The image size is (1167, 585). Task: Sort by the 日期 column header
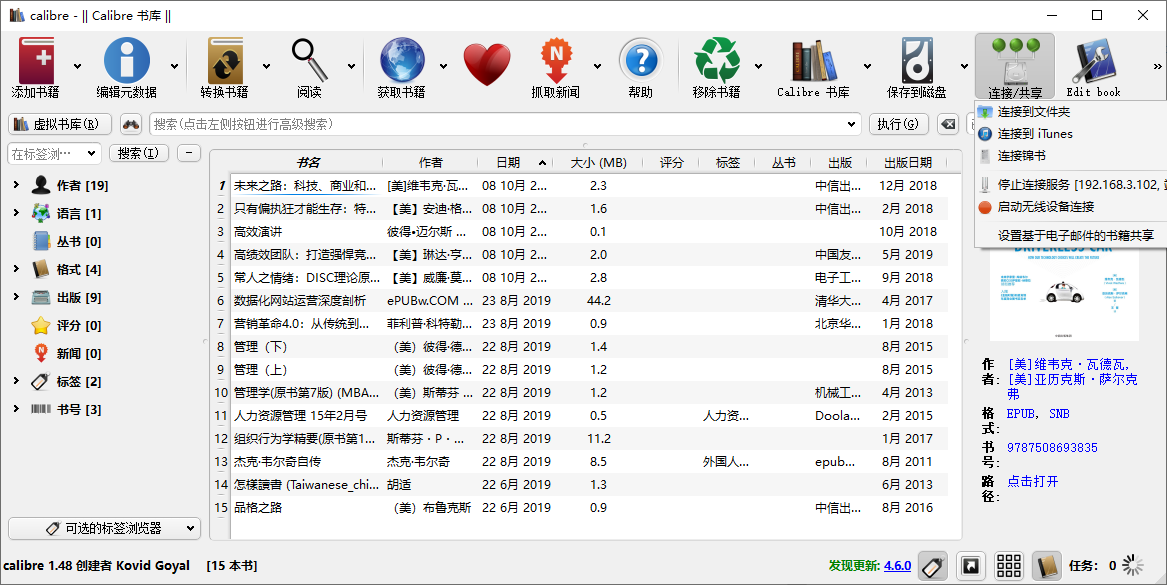pos(515,162)
